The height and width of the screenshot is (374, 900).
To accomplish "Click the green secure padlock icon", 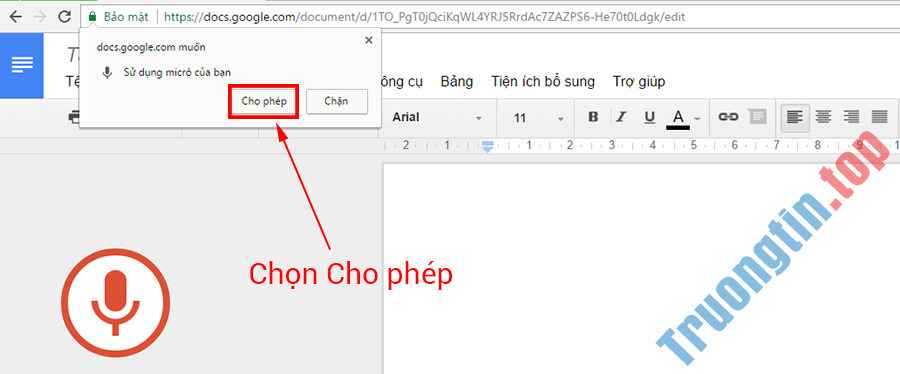I will pos(91,17).
